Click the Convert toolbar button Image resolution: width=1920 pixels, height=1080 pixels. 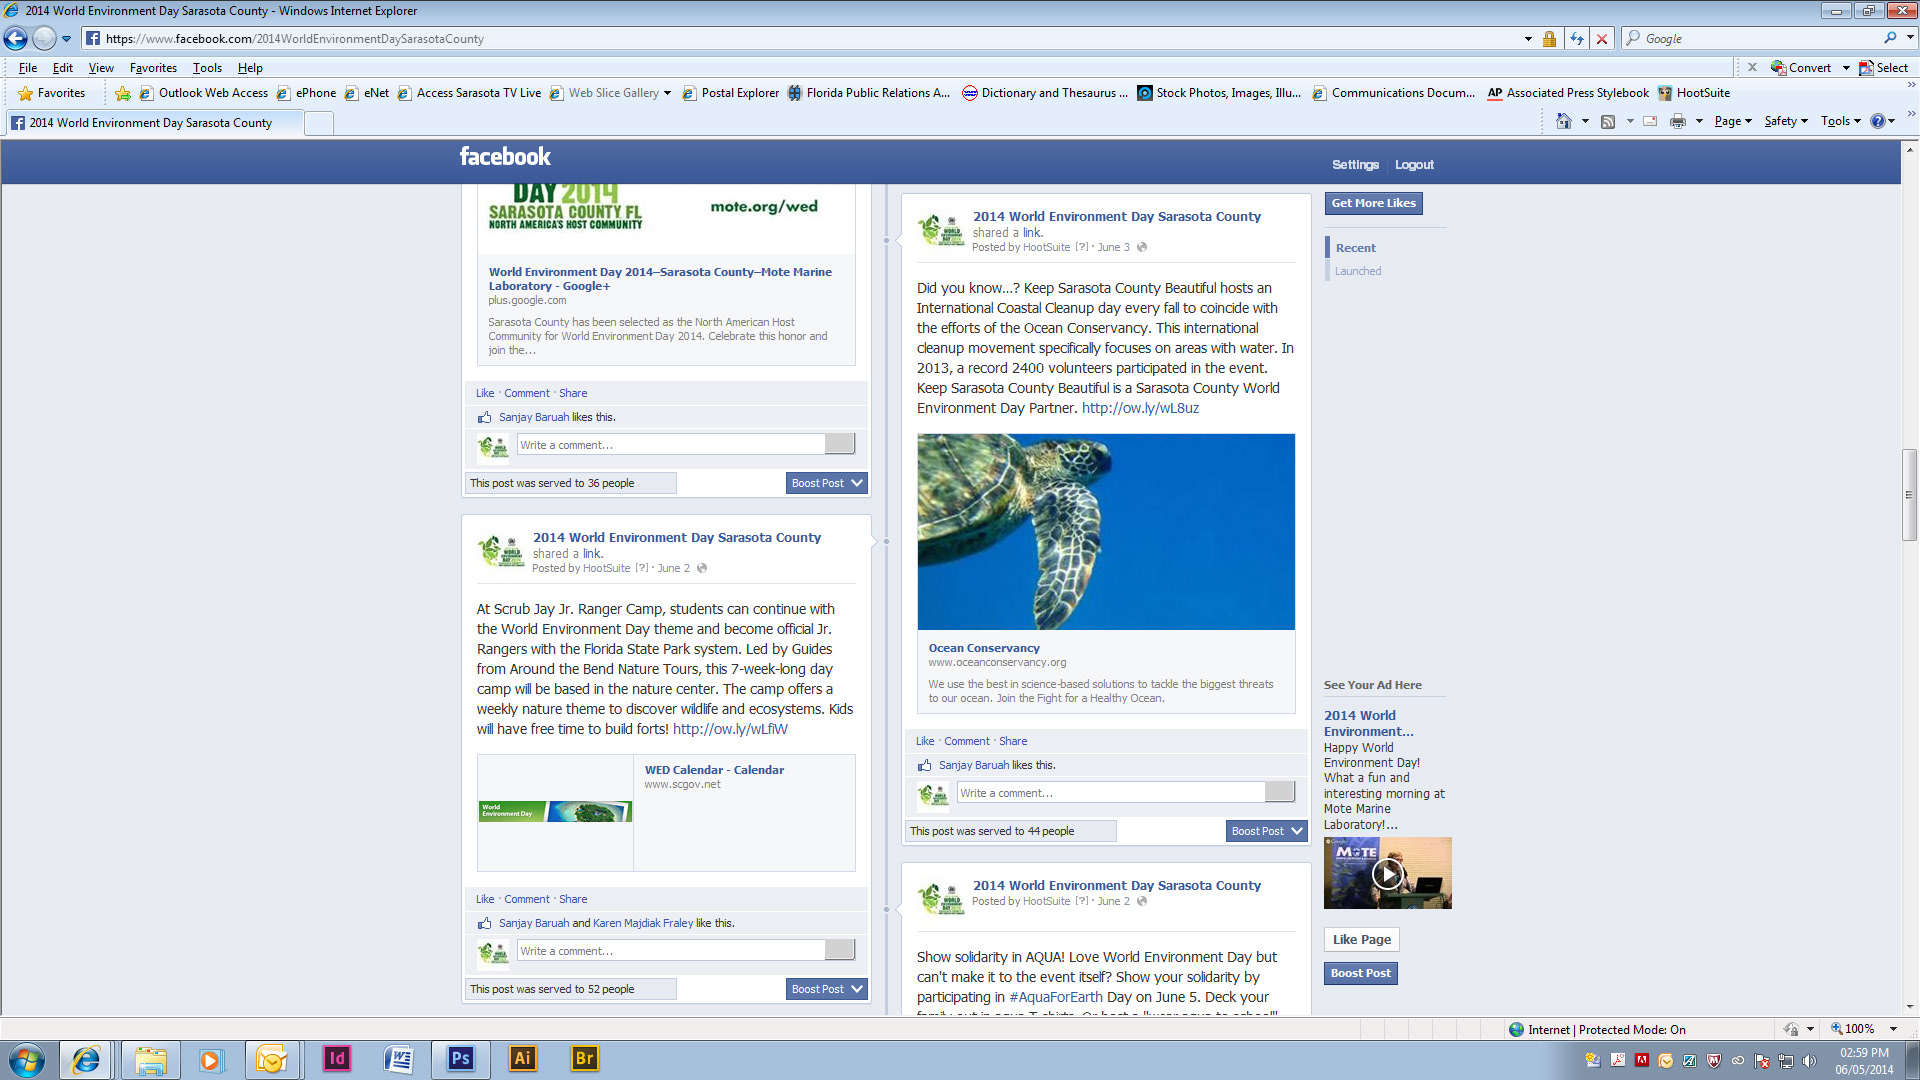1802,68
